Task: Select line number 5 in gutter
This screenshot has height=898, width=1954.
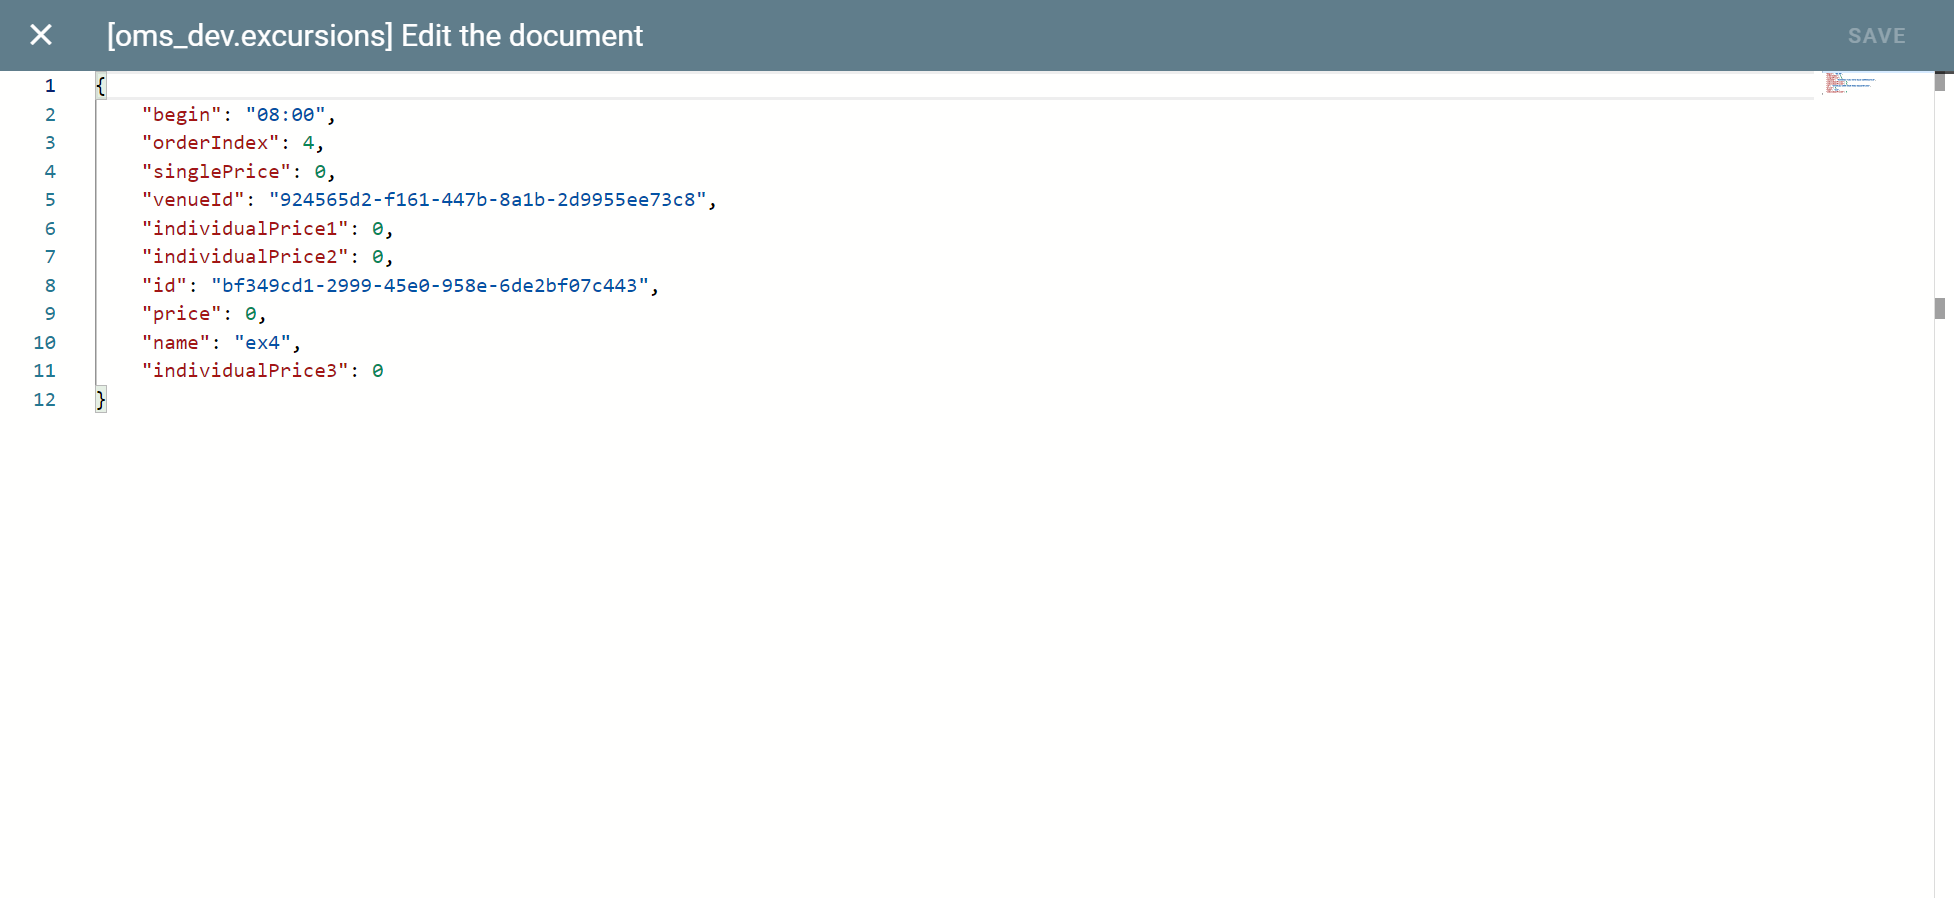Action: pos(50,200)
